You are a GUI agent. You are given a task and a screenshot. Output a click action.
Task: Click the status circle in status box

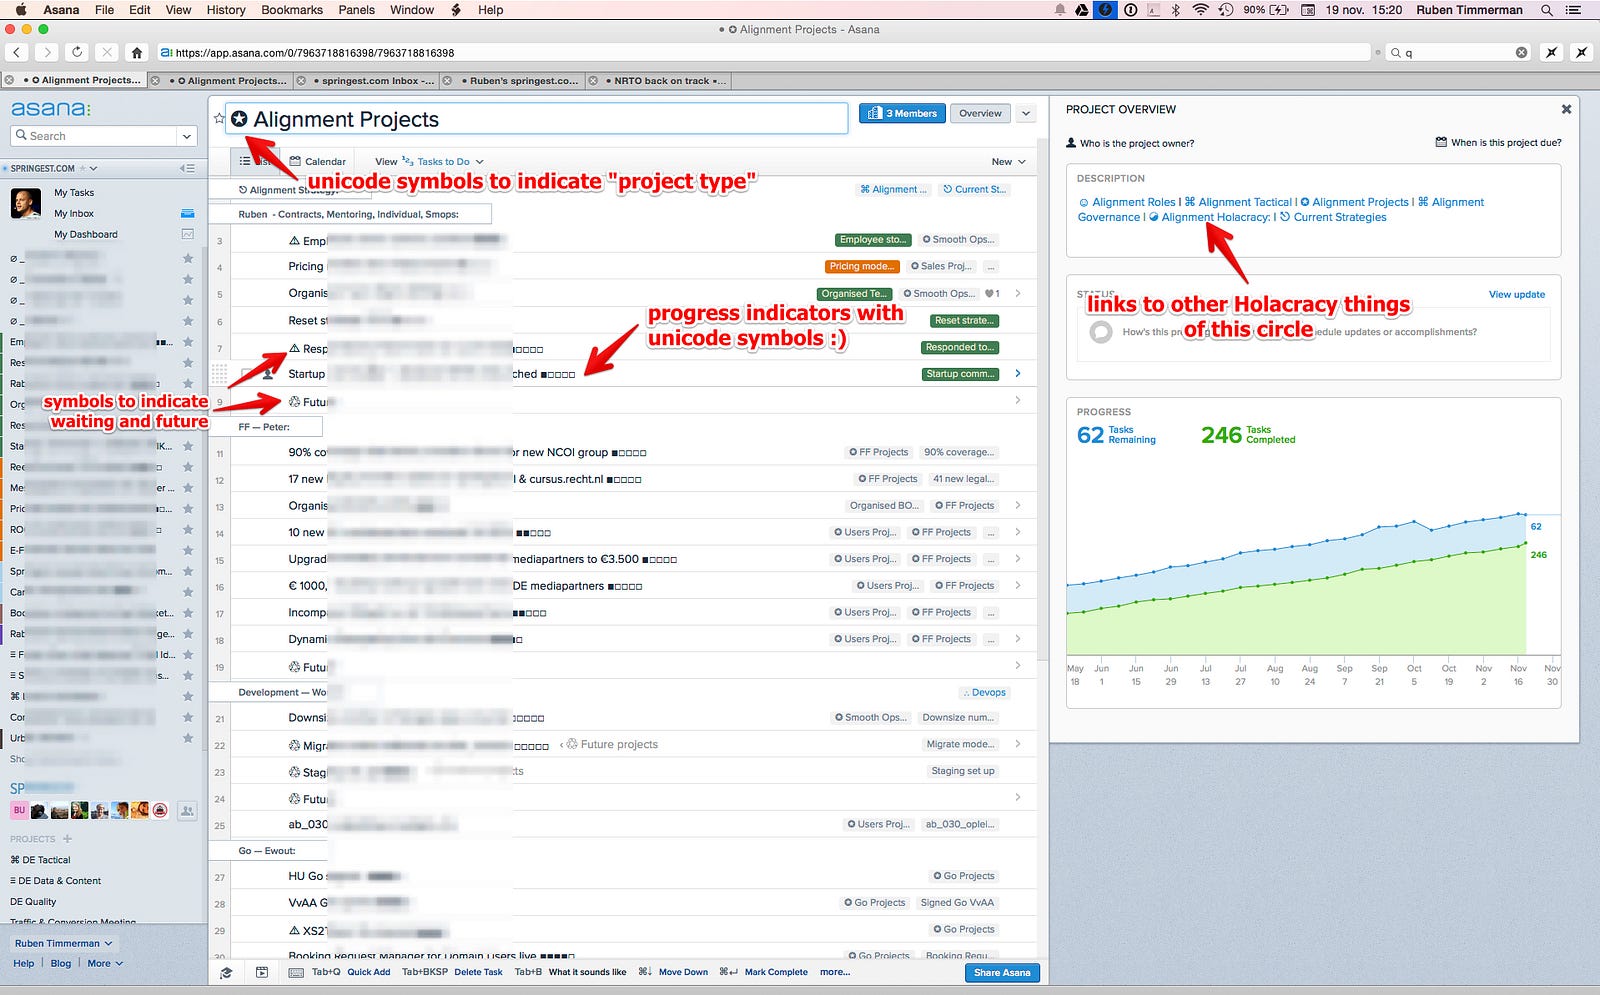tap(1101, 332)
